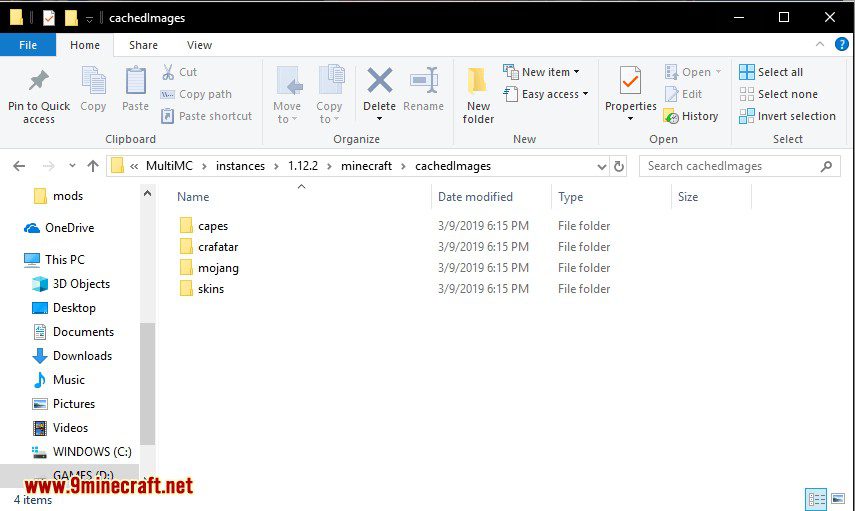The width and height of the screenshot is (855, 511).
Task: Open Quick Access Toolbar customize arrow
Action: pyautogui.click(x=89, y=19)
